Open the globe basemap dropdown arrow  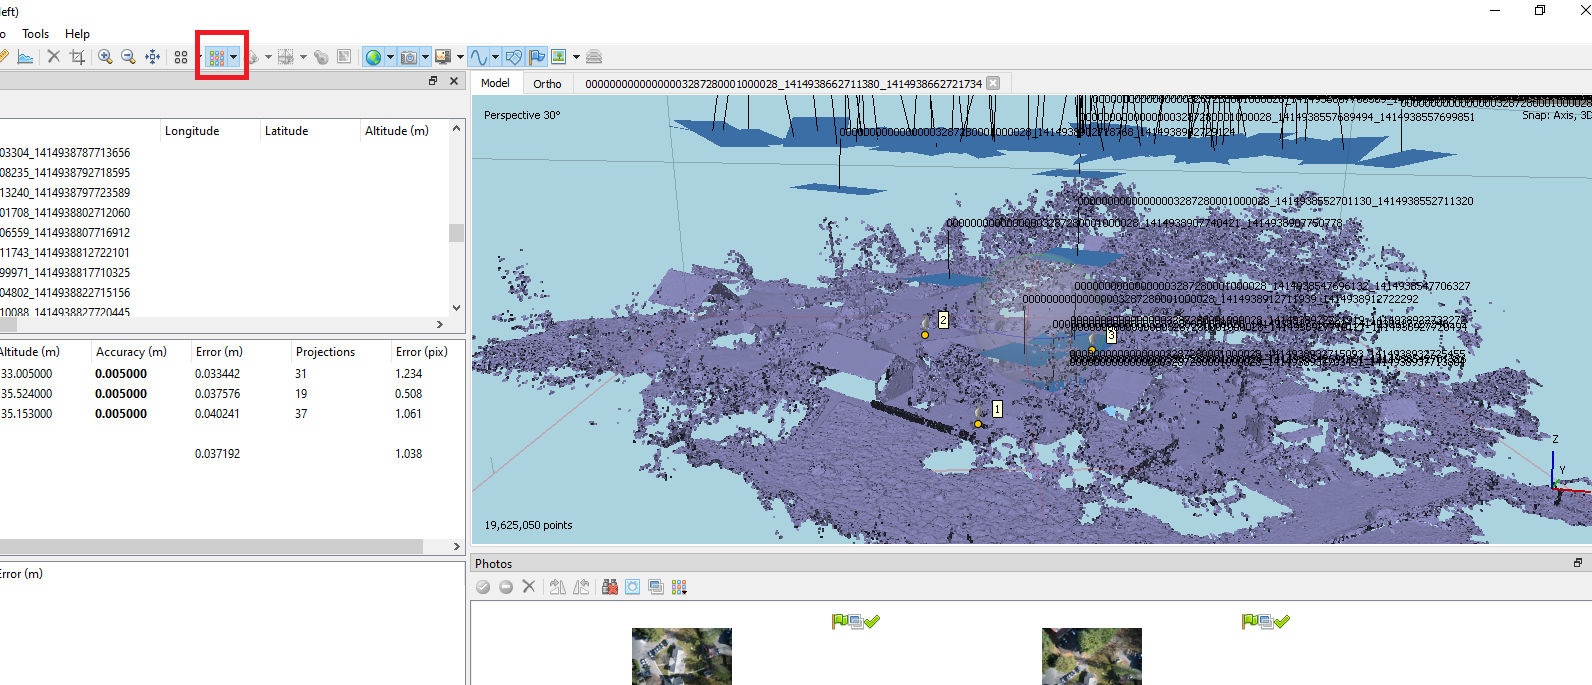coord(390,57)
